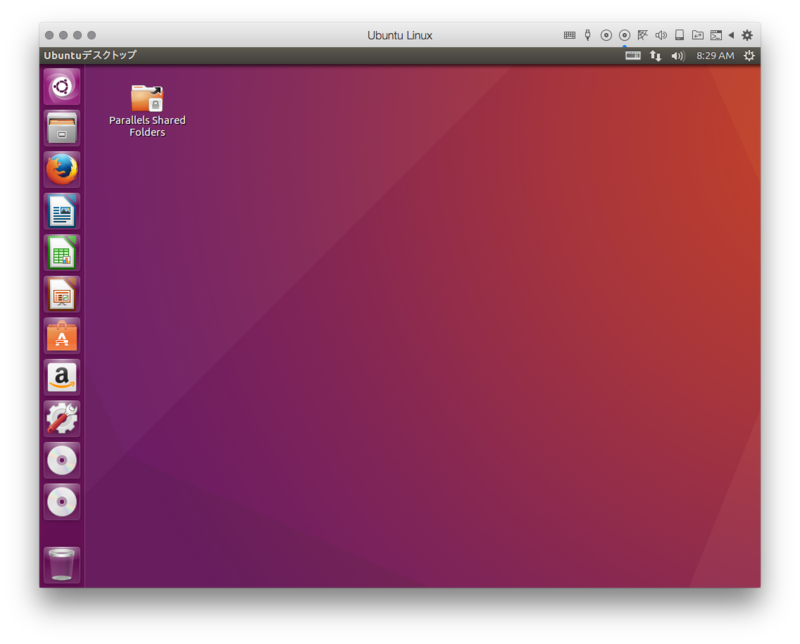
Task: Open the Ubuntu Dash search launcher
Action: (62, 86)
